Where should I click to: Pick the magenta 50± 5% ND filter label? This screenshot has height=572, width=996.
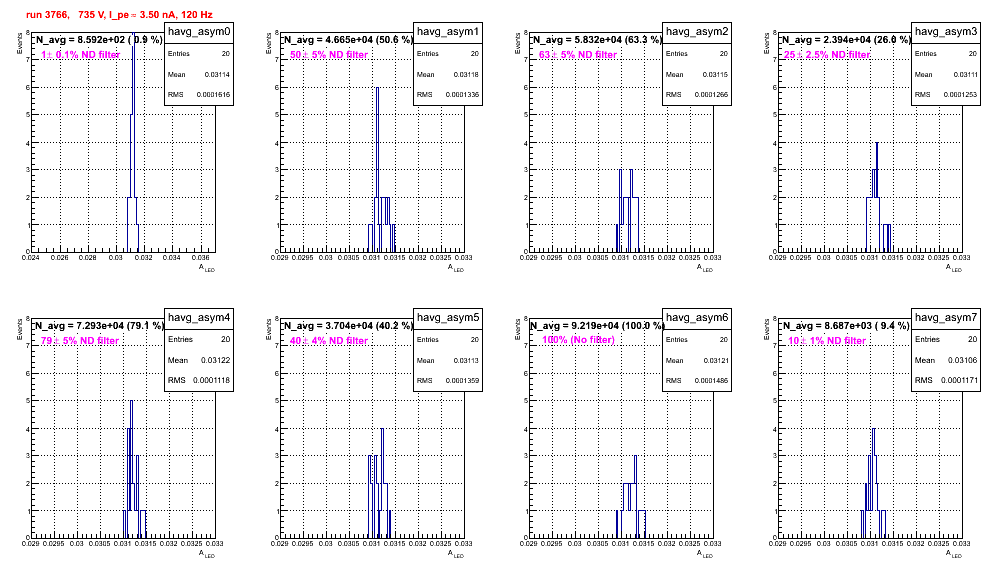(x=329, y=55)
